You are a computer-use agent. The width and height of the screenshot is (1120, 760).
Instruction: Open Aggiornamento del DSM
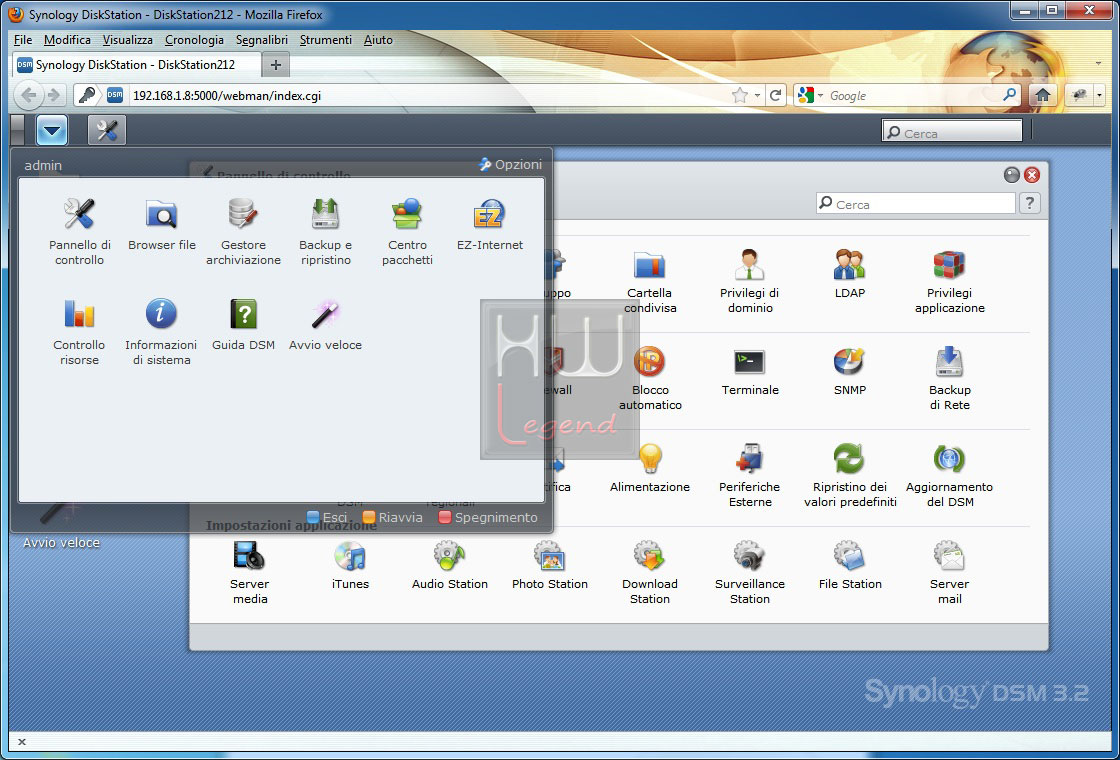[949, 476]
